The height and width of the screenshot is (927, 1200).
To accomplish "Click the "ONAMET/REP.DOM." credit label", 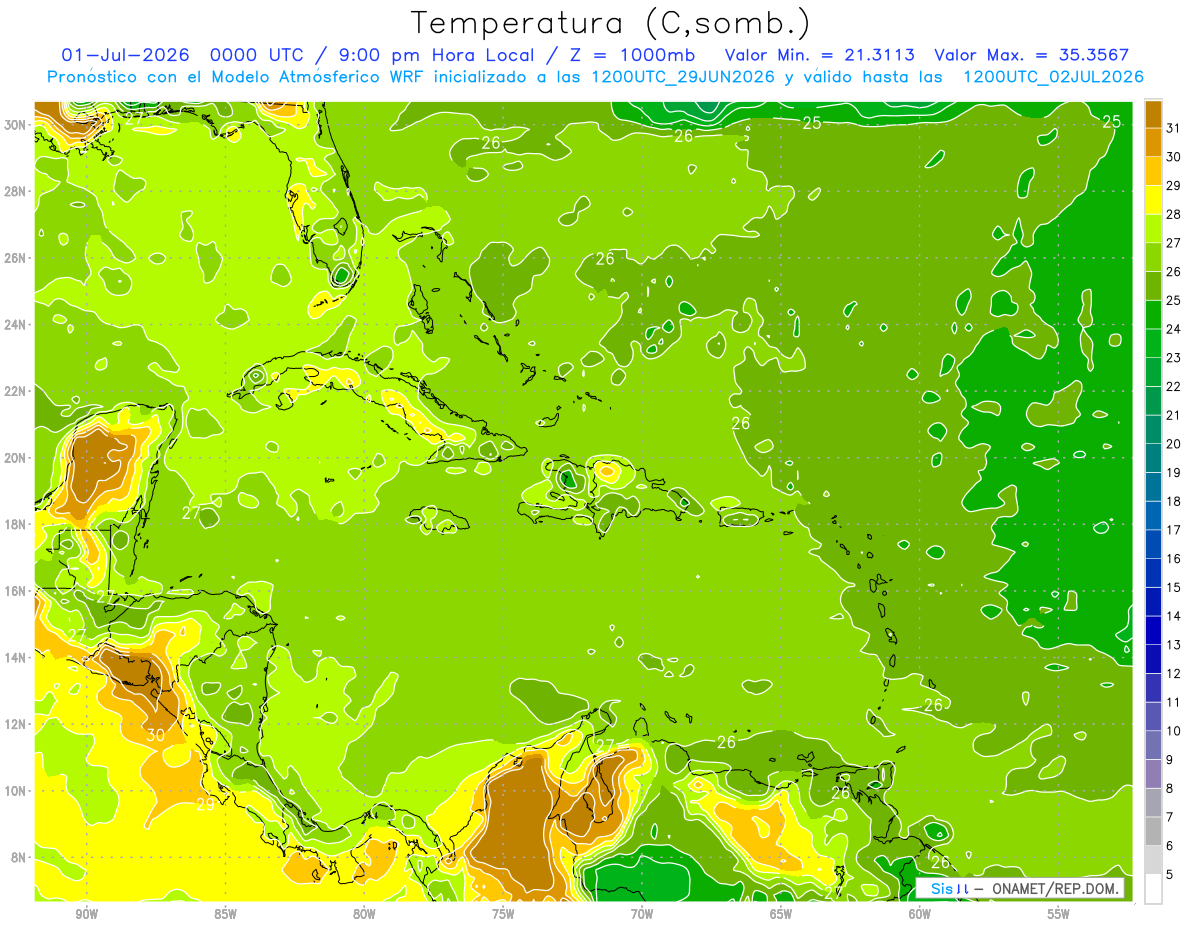I will click(x=1056, y=888).
